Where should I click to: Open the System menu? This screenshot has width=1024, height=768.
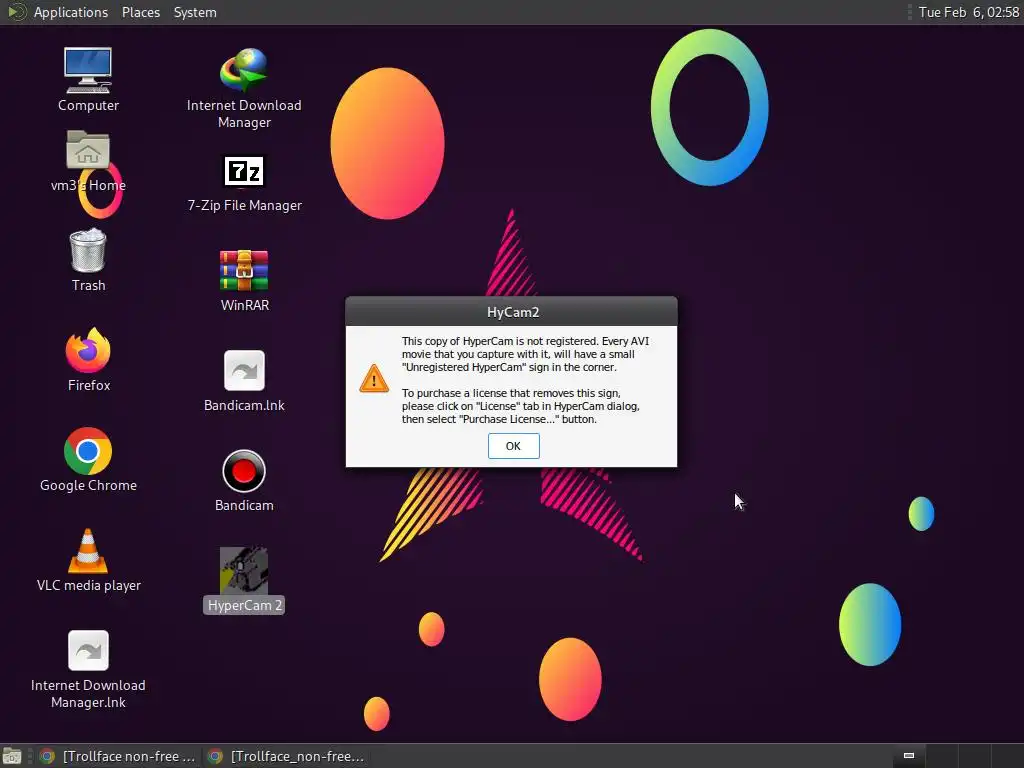pos(195,12)
